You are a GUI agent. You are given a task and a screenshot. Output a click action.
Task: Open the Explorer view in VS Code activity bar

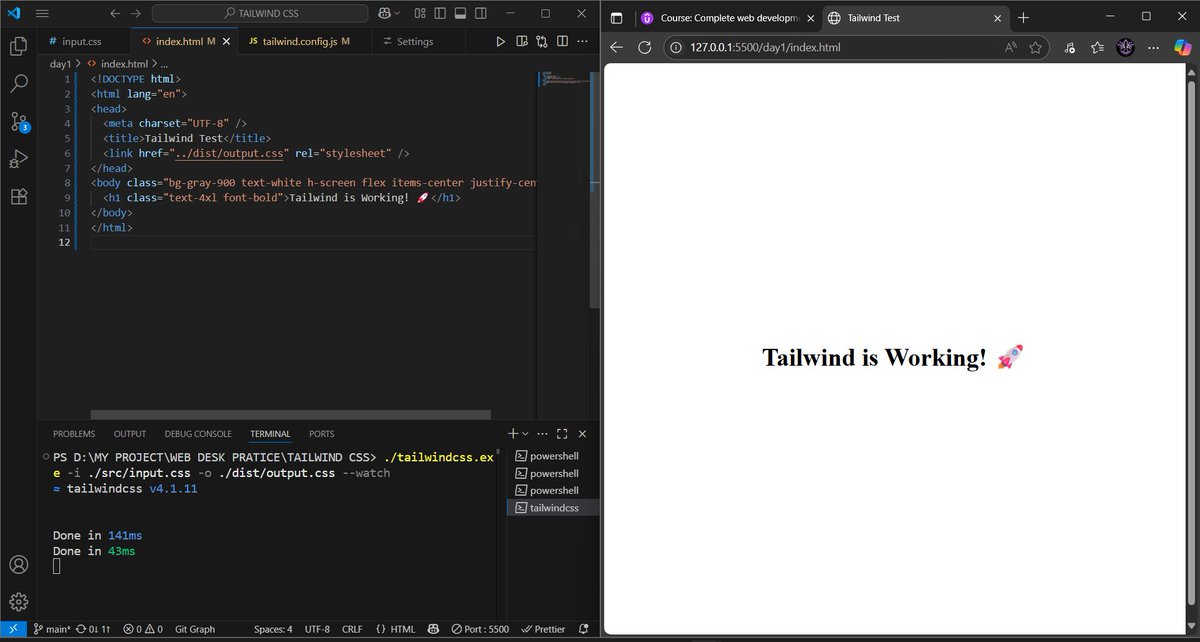(x=18, y=46)
